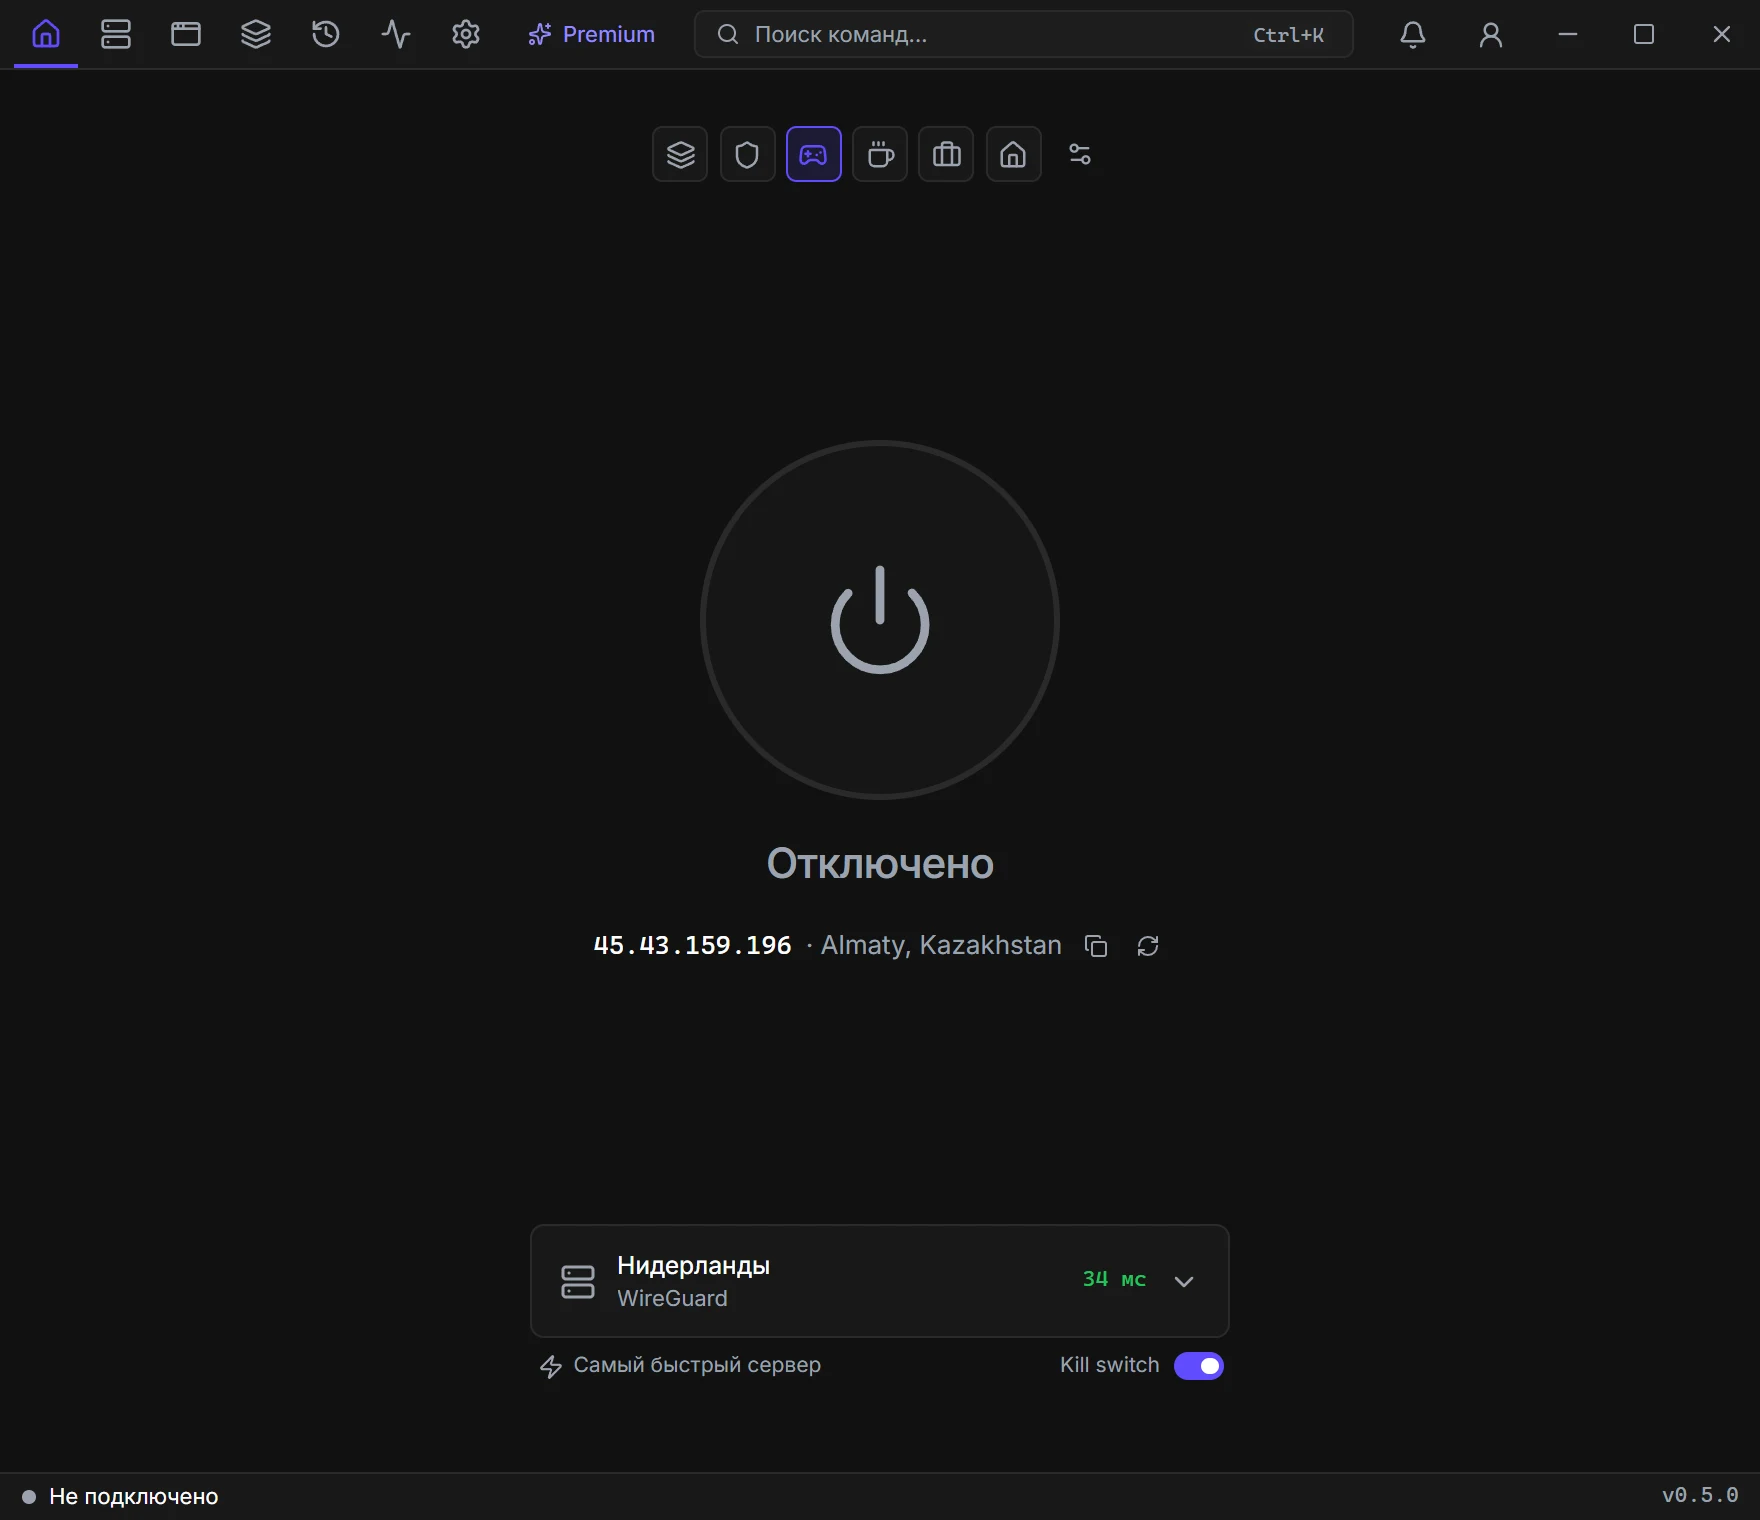
Task: Open the settings gear icon
Action: 466,34
